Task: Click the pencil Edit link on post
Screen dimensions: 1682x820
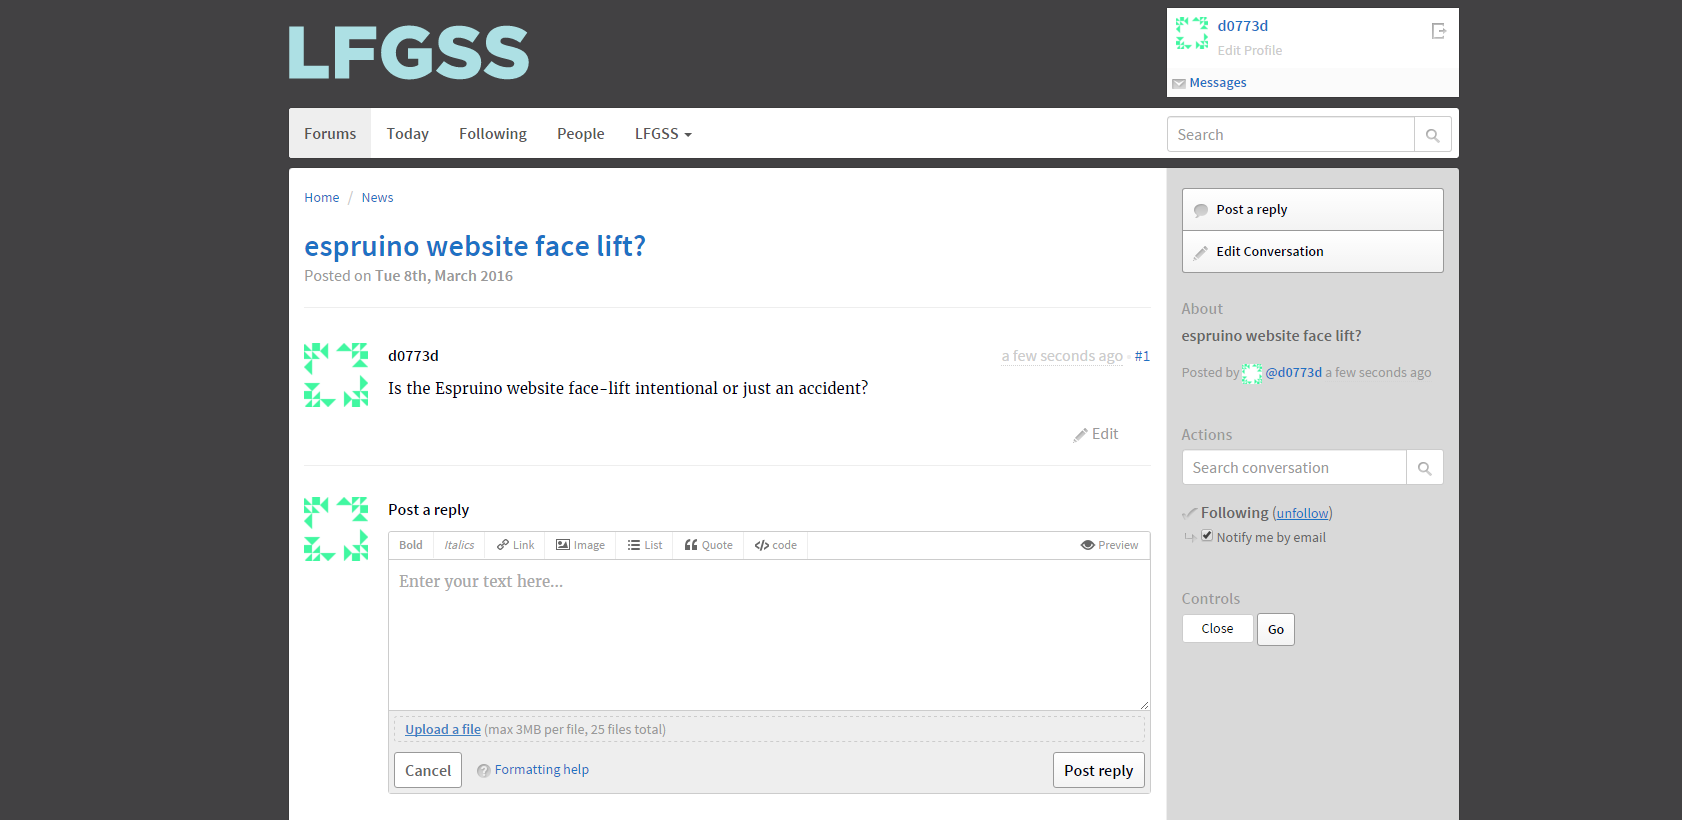Action: [x=1095, y=434]
